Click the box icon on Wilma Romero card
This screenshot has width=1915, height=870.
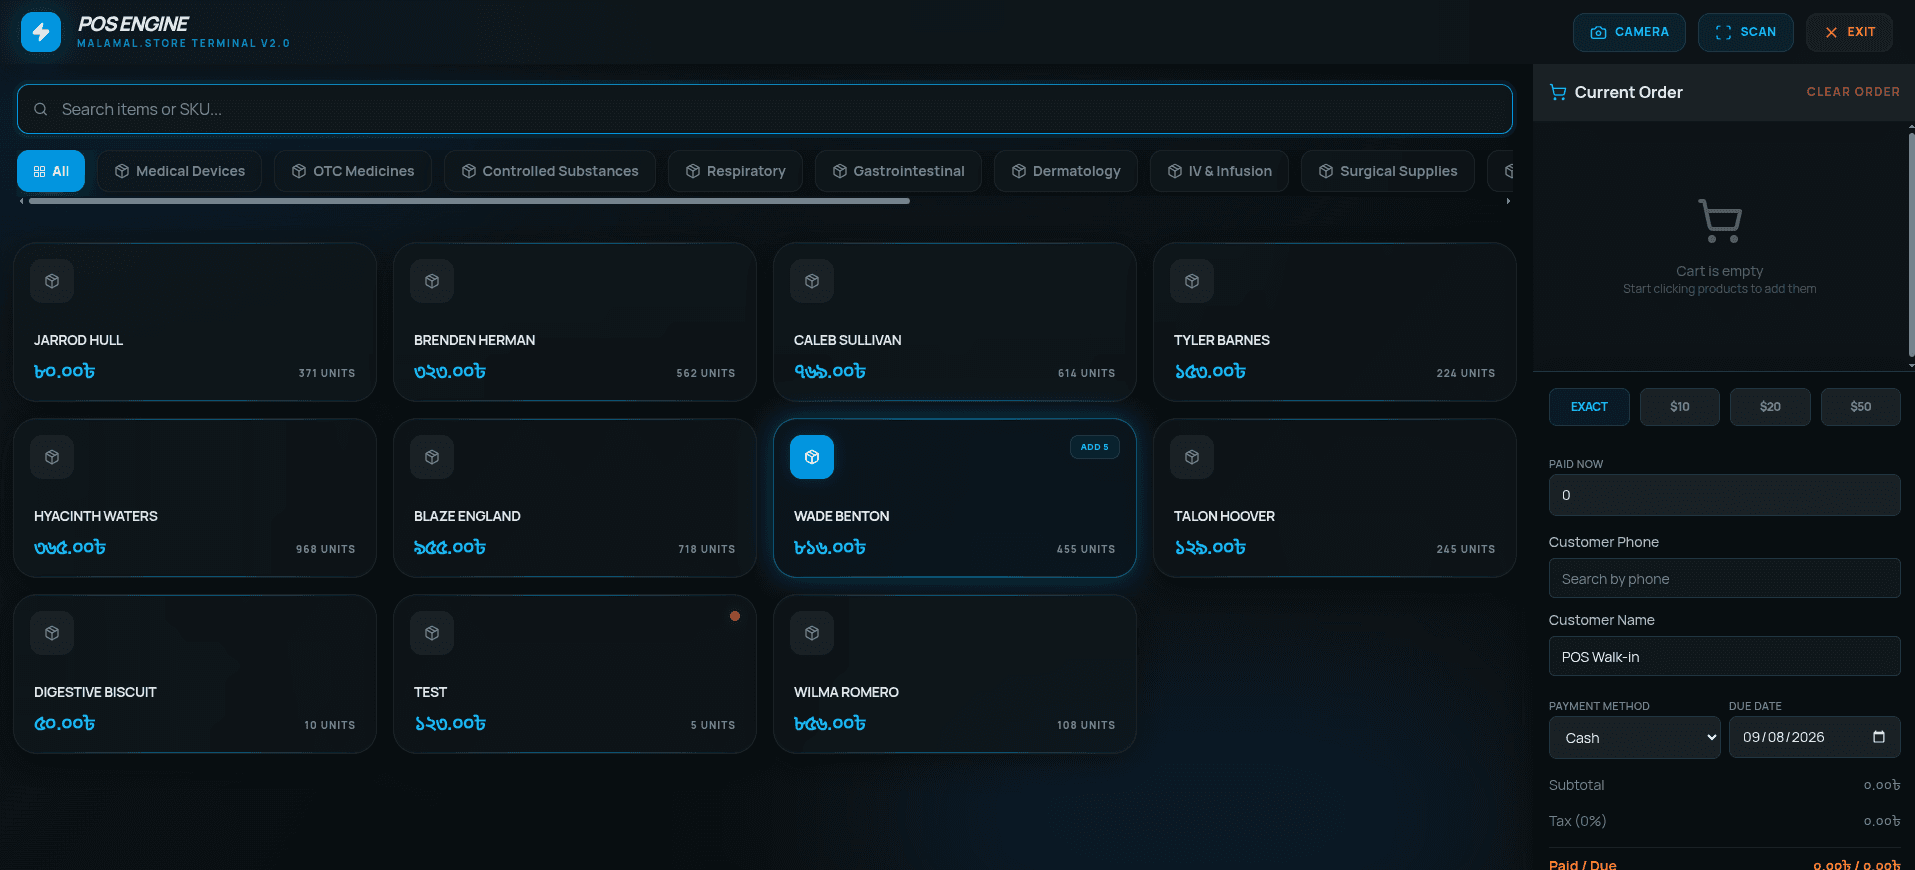point(812,633)
